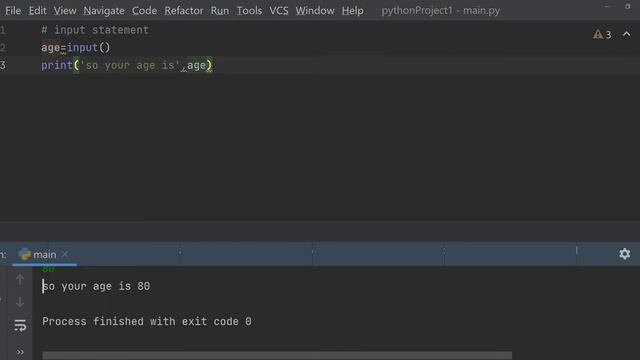Viewport: 640px width, 360px height.
Task: Click the warnings indicator showing 3
Action: (602, 35)
